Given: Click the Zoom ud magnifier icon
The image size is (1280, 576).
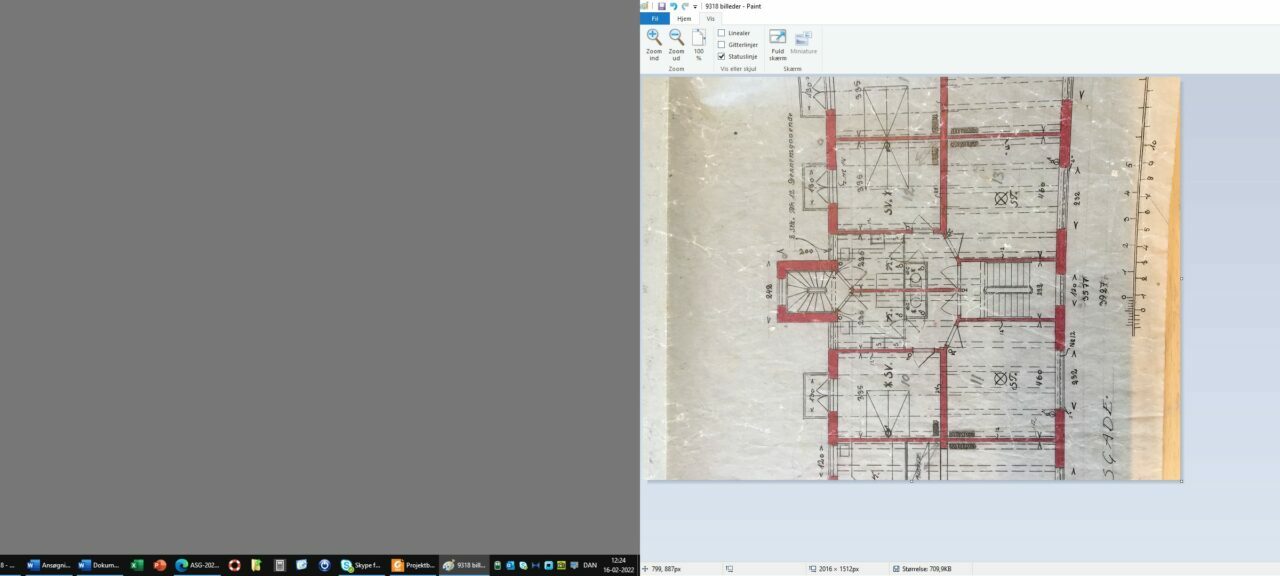Looking at the screenshot, I should click(x=676, y=38).
